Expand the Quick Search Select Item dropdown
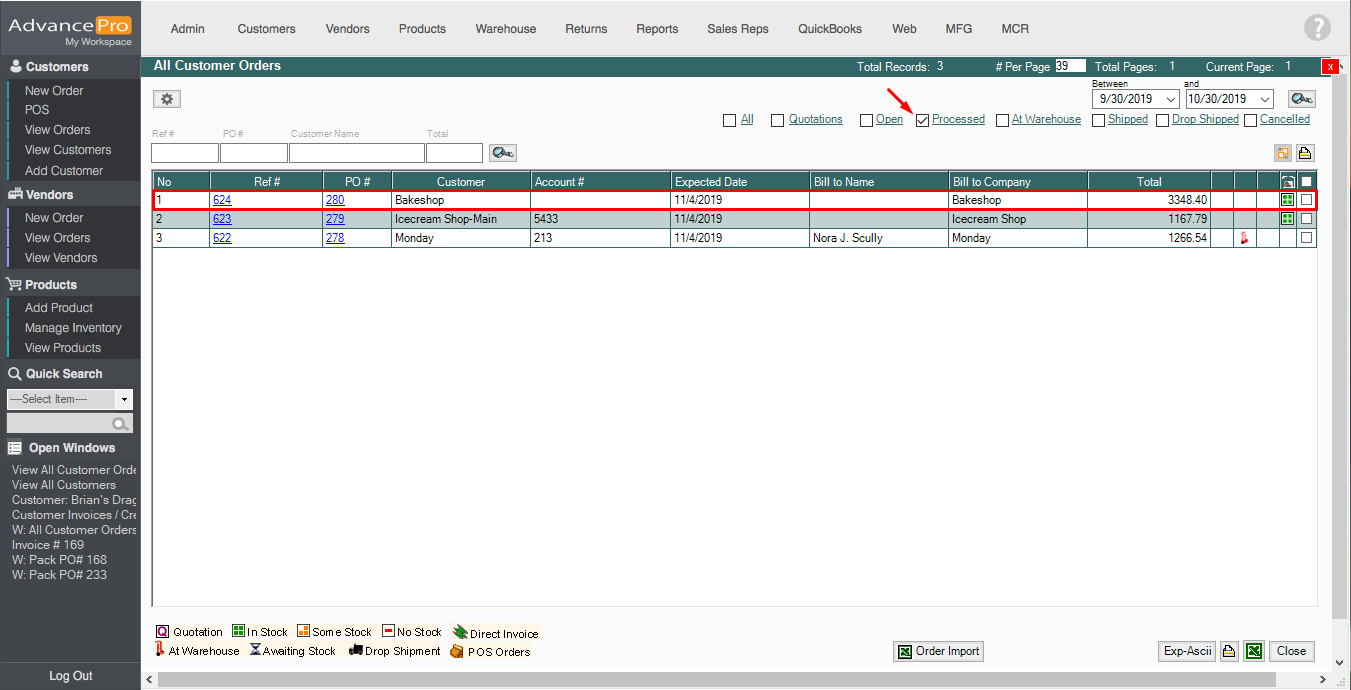The height and width of the screenshot is (690, 1351). pos(125,399)
